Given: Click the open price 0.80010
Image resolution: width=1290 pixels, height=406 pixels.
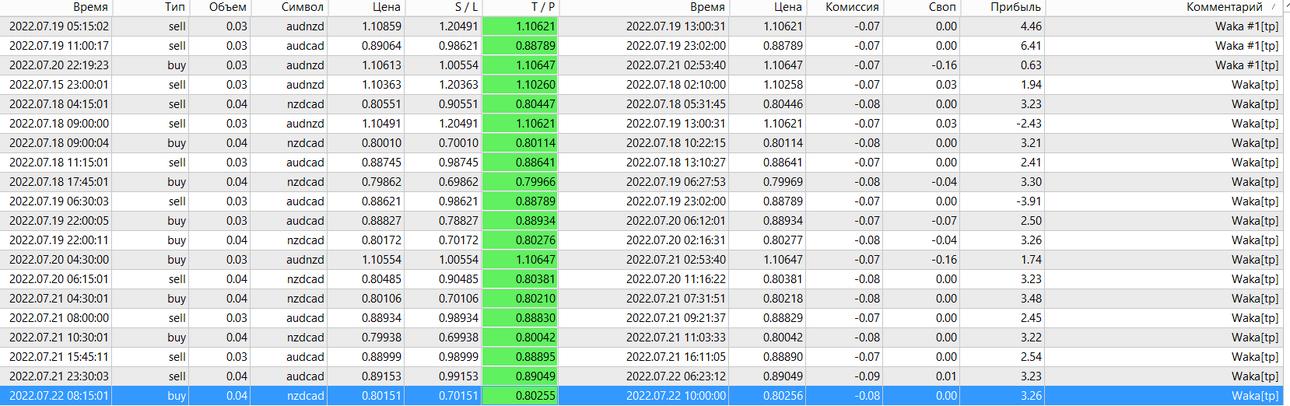Looking at the screenshot, I should pyautogui.click(x=380, y=143).
